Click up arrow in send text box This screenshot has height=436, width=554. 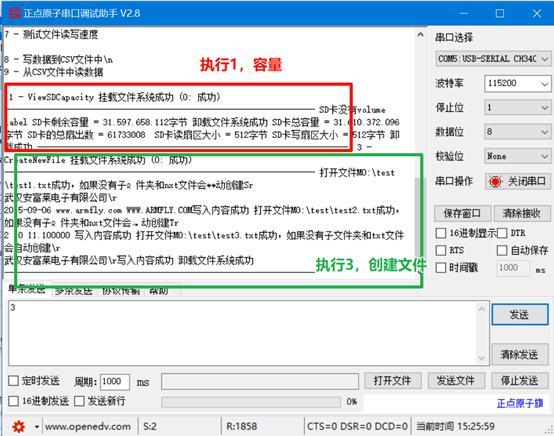point(482,310)
